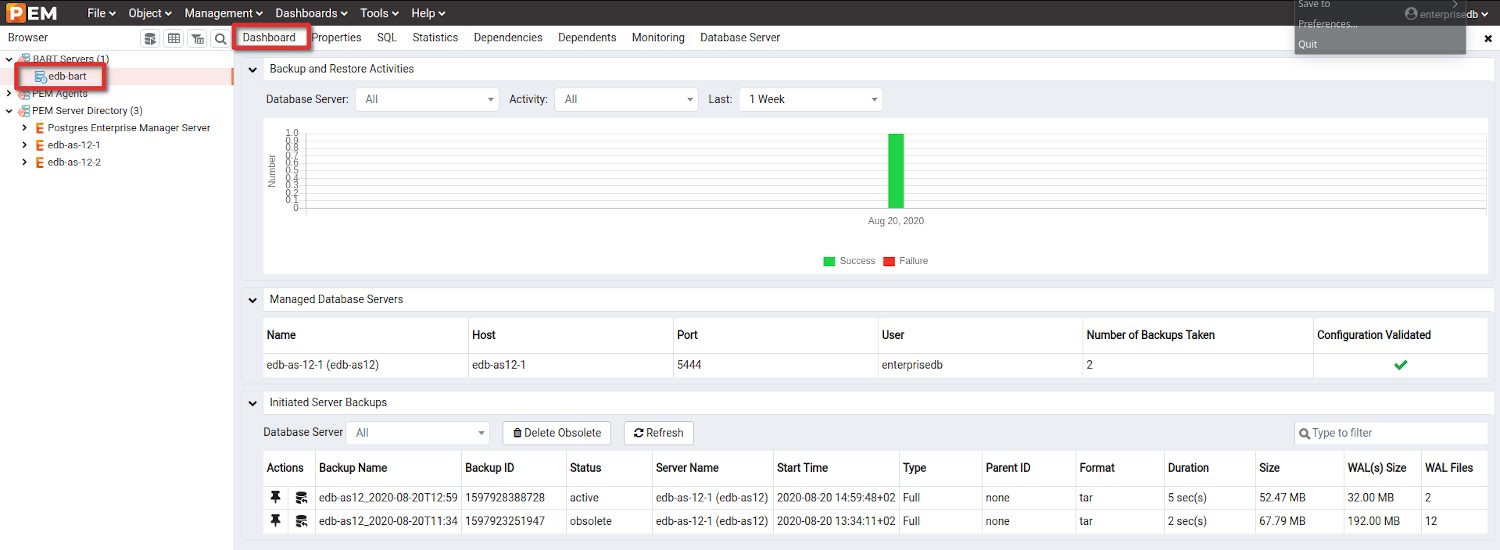Select PEM Agents in the browser tree
1500x550 pixels.
(60, 94)
